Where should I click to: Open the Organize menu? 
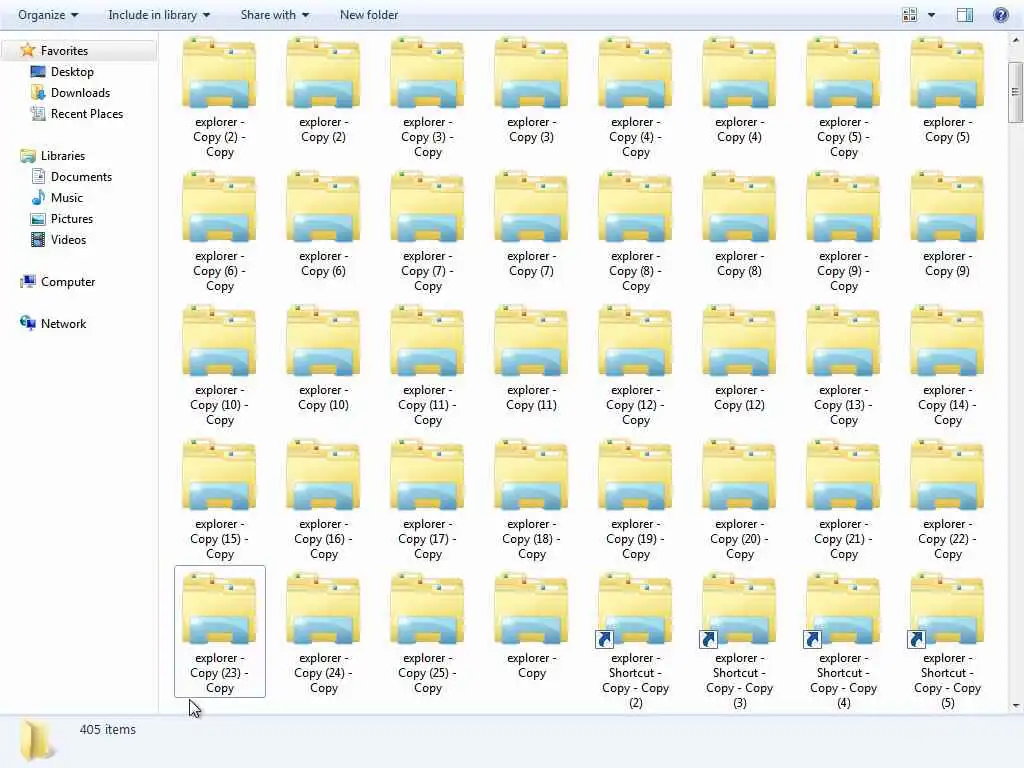[48, 14]
